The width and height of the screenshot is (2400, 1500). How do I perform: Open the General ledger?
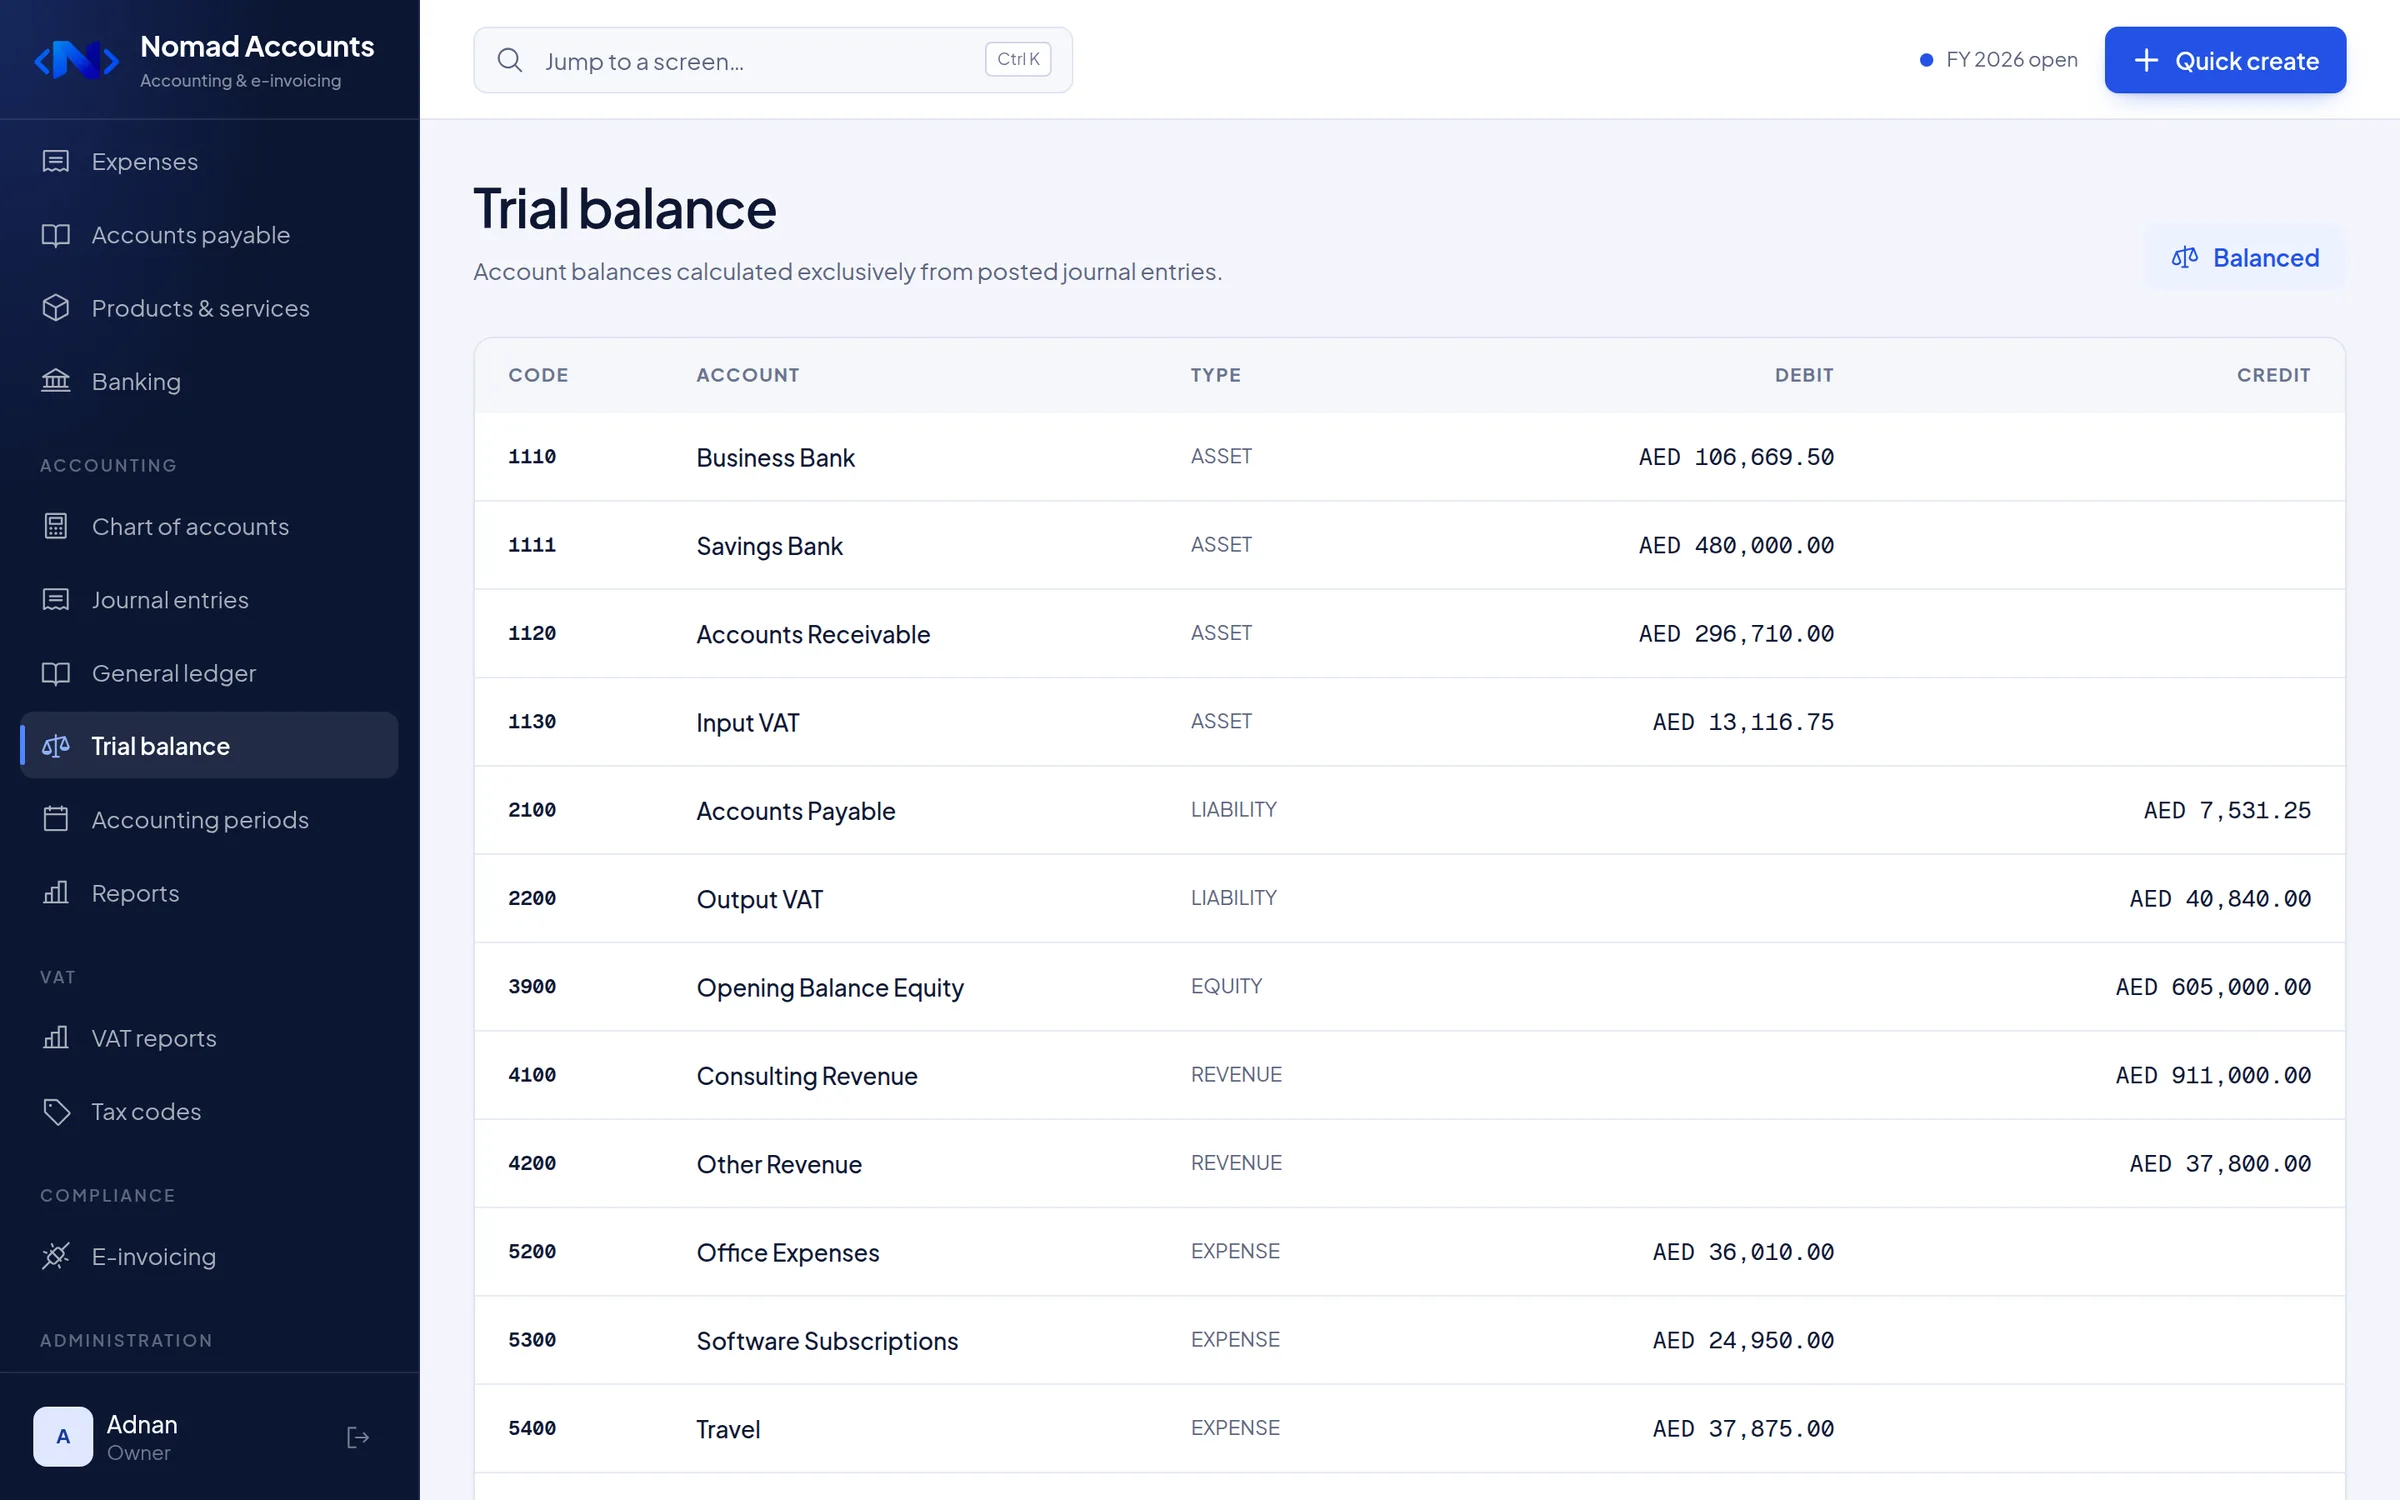(x=209, y=673)
